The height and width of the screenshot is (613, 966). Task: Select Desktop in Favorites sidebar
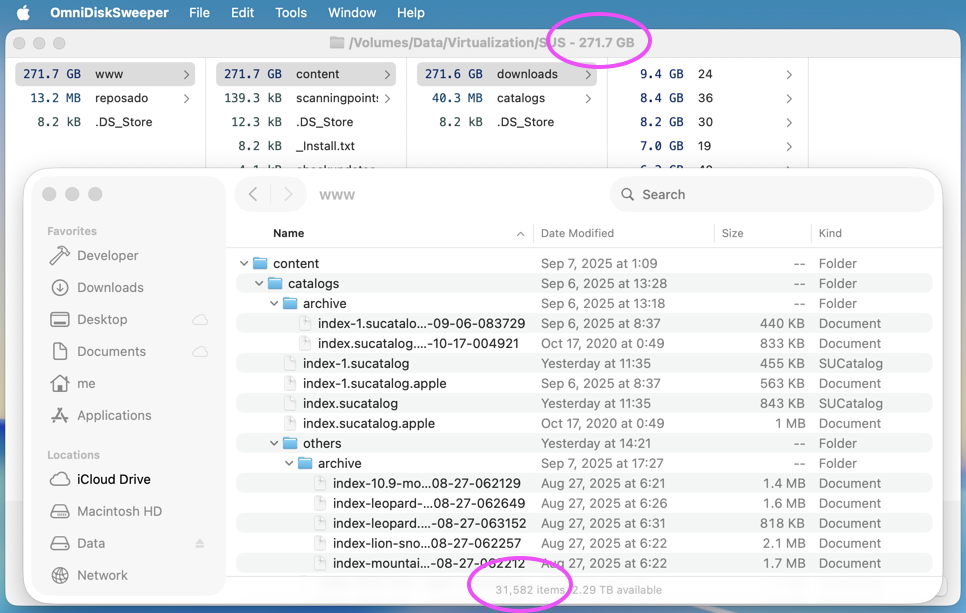click(102, 320)
